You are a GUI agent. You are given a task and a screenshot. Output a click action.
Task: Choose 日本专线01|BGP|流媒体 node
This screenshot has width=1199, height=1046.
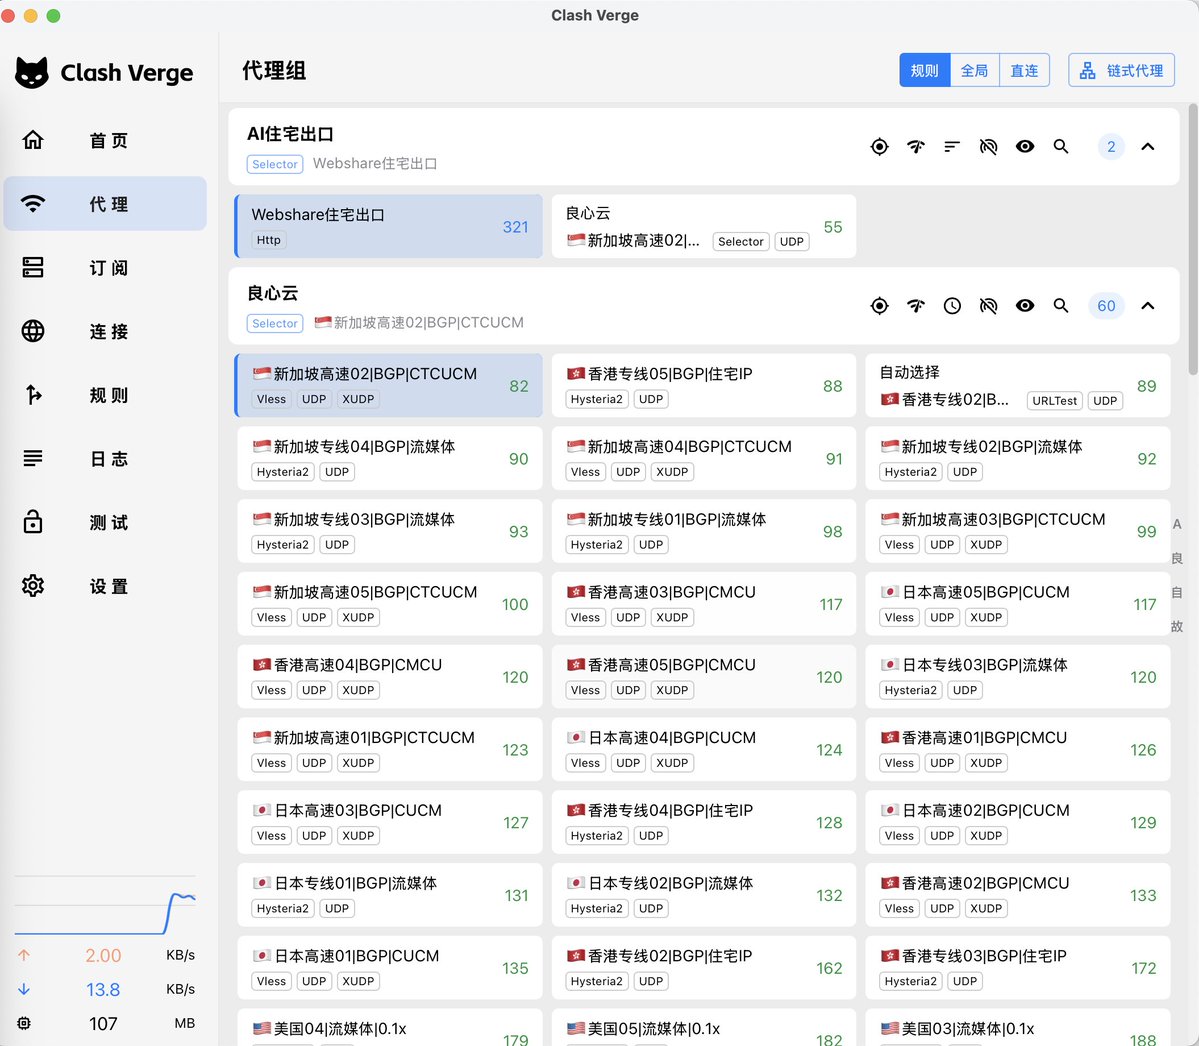[x=390, y=895]
